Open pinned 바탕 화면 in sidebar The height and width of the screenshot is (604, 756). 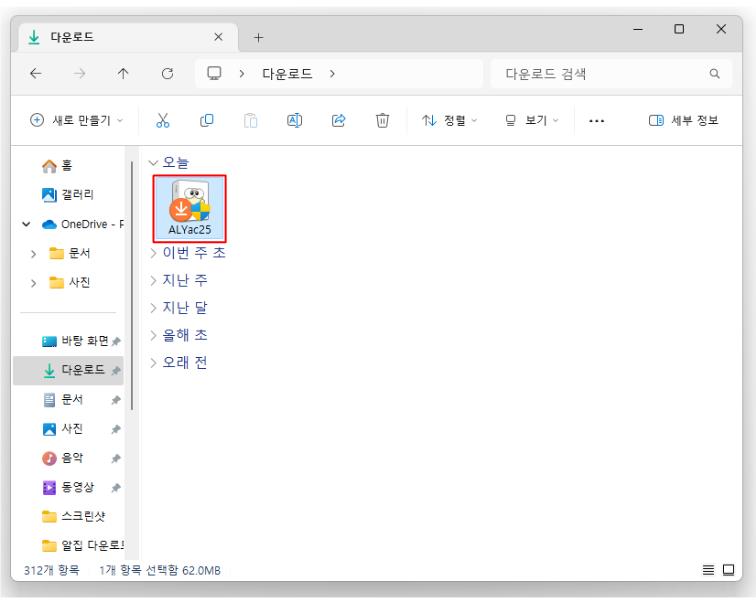[x=75, y=341]
